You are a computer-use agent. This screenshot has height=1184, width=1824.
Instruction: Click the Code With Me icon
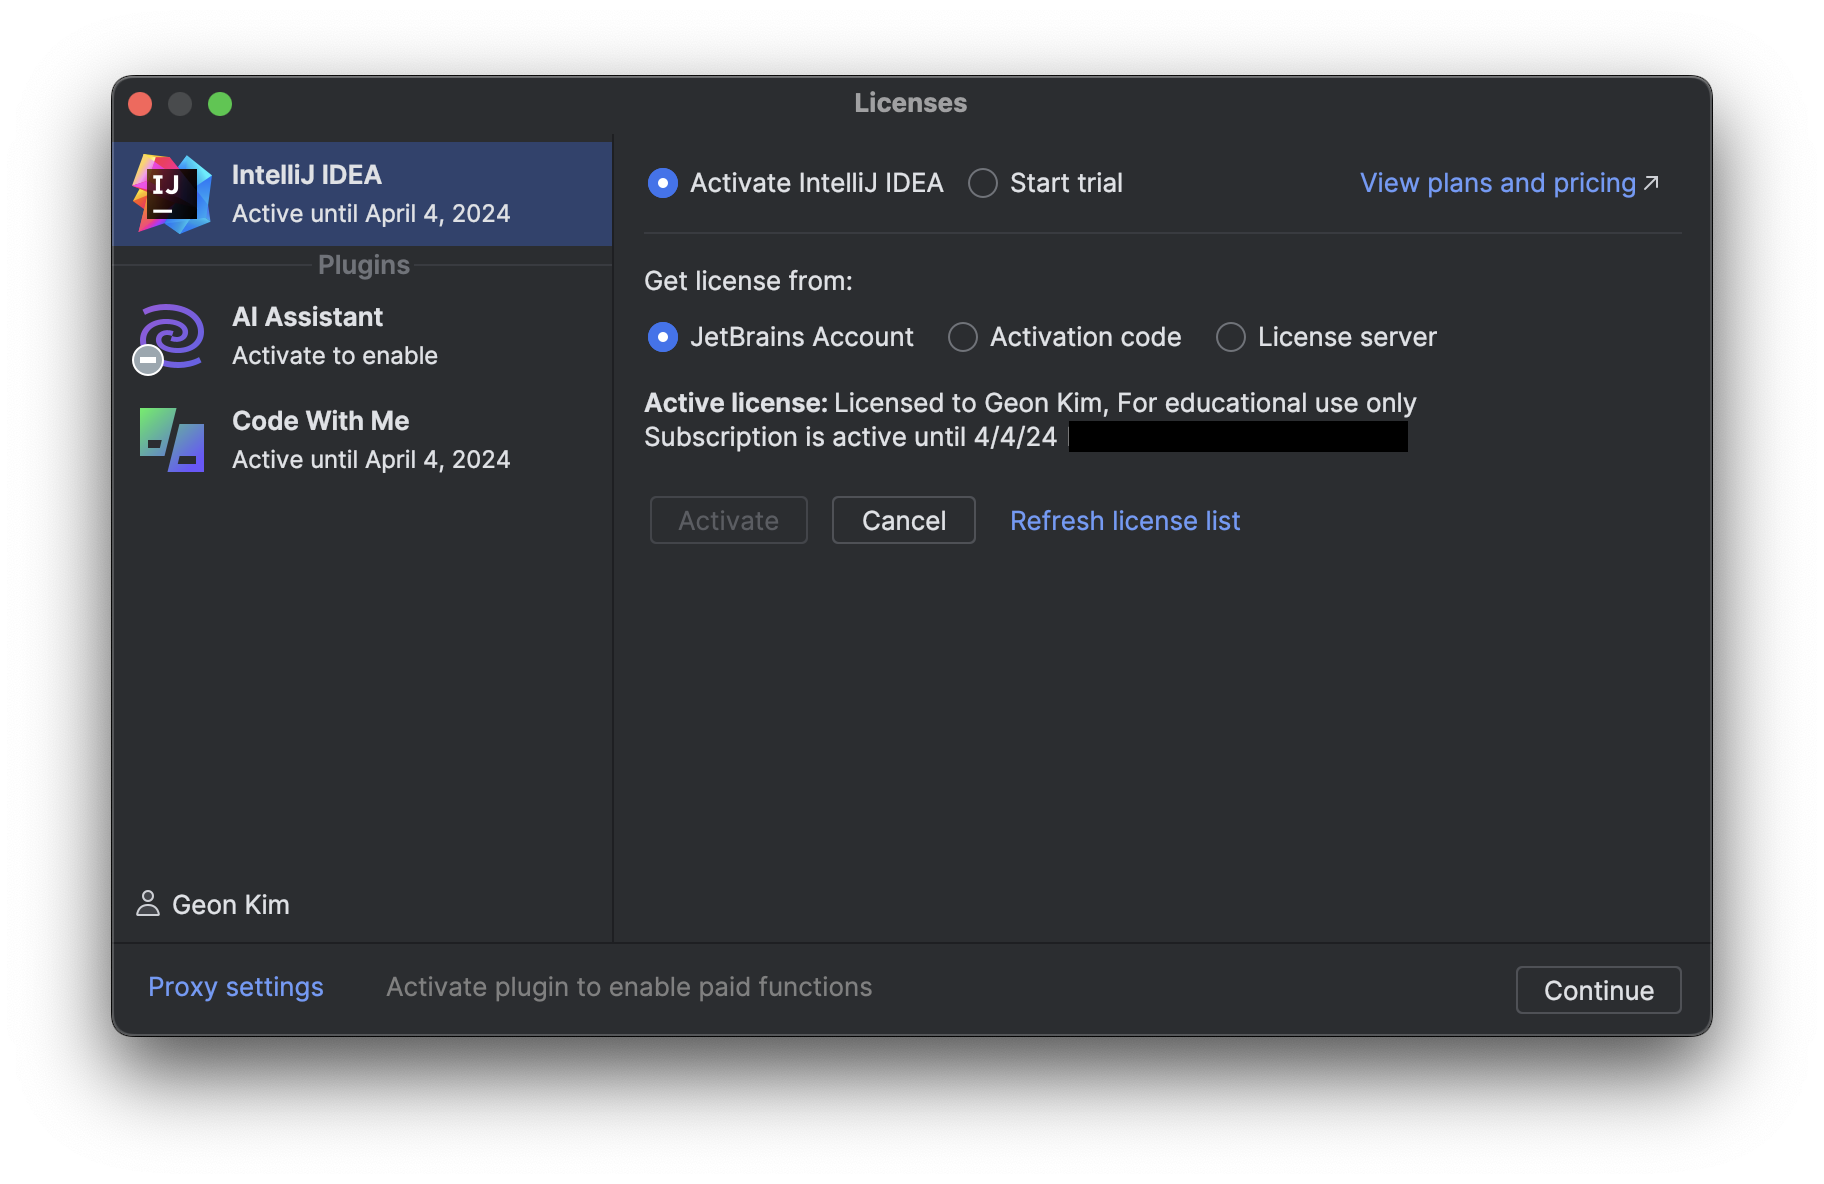coord(172,440)
